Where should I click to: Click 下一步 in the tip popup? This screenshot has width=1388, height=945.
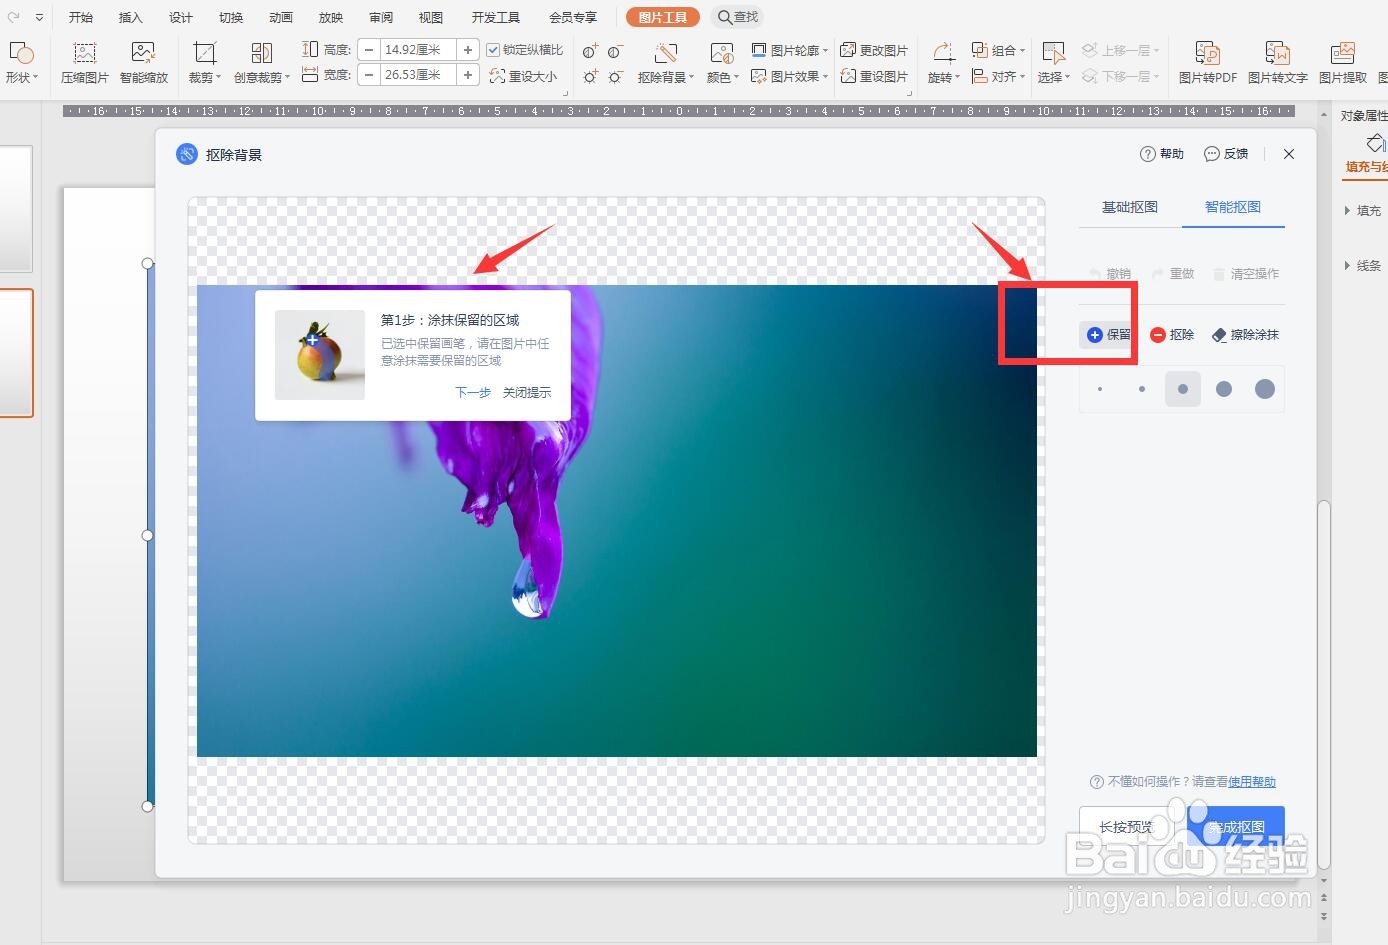(473, 393)
